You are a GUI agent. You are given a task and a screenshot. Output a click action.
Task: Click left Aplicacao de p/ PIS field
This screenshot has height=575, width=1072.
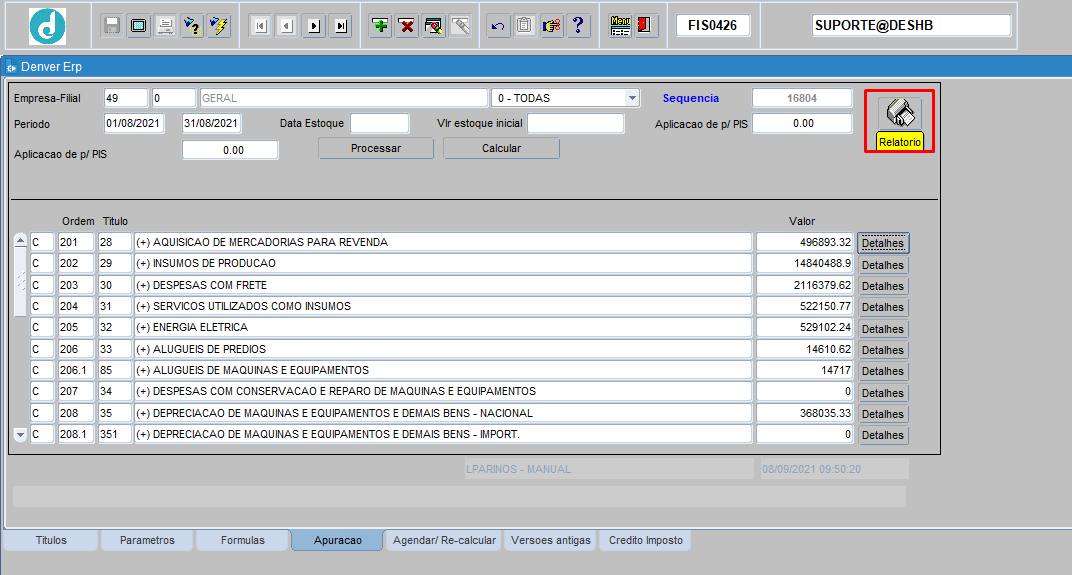pyautogui.click(x=230, y=150)
